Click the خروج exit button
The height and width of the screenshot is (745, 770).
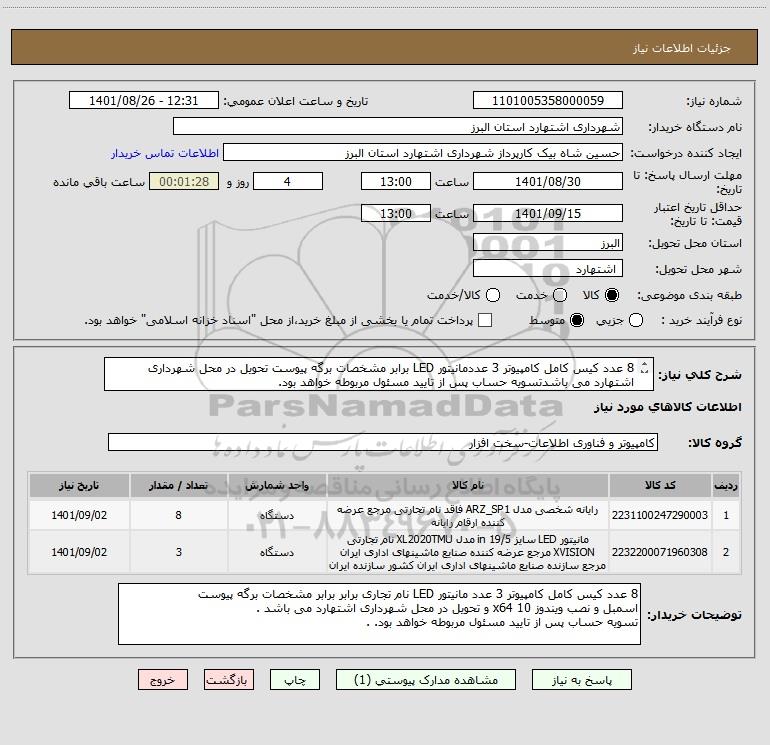163,680
